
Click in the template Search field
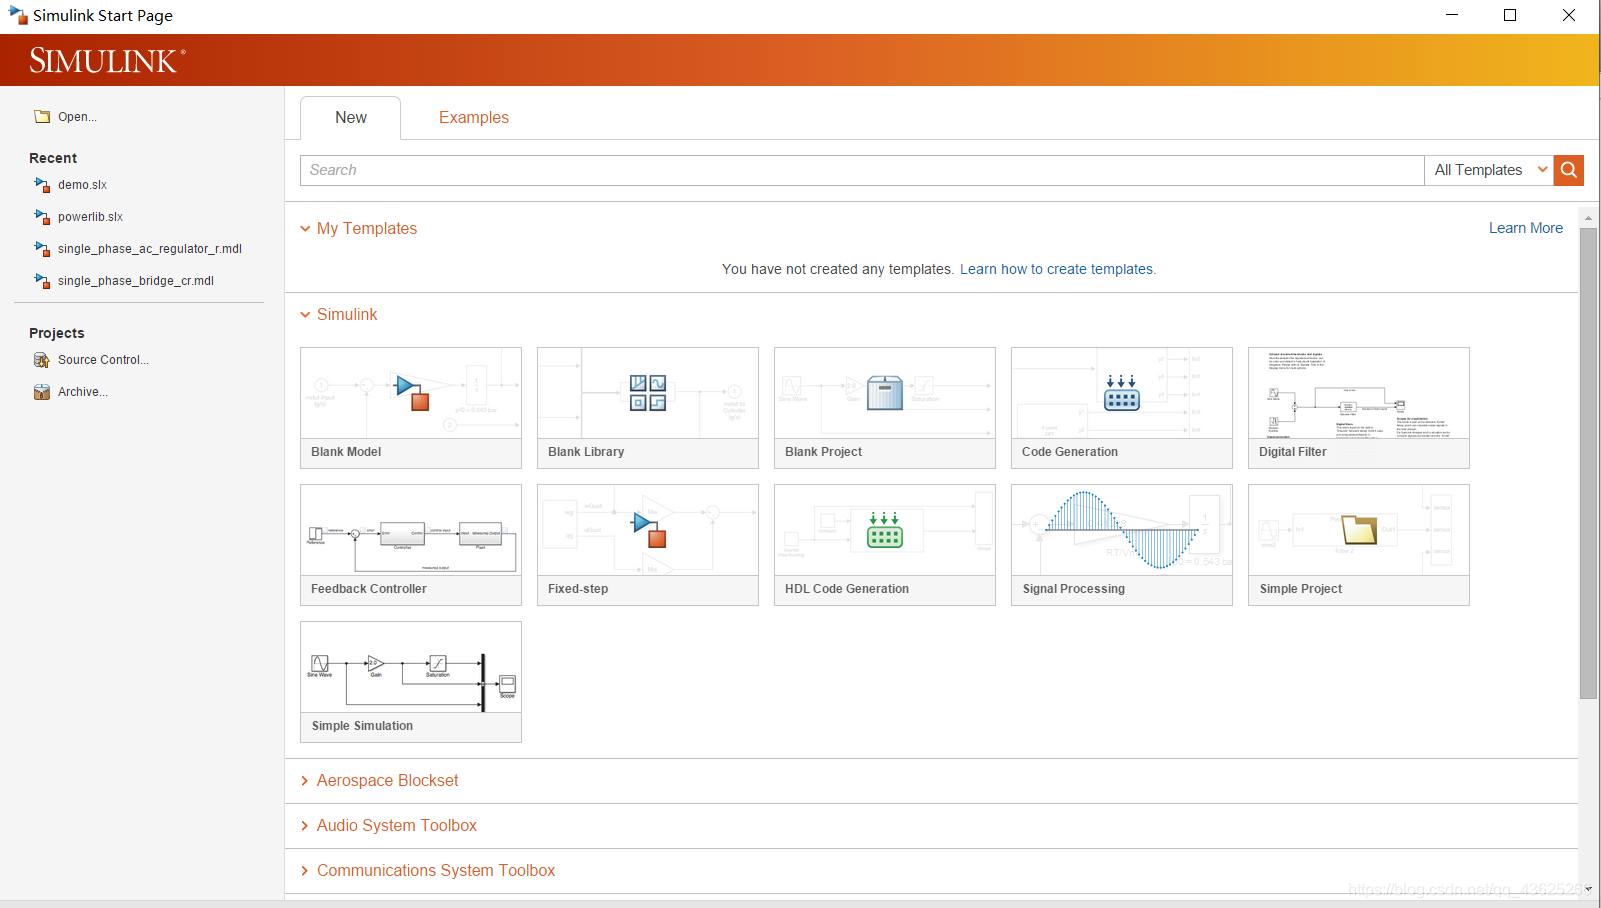point(862,170)
